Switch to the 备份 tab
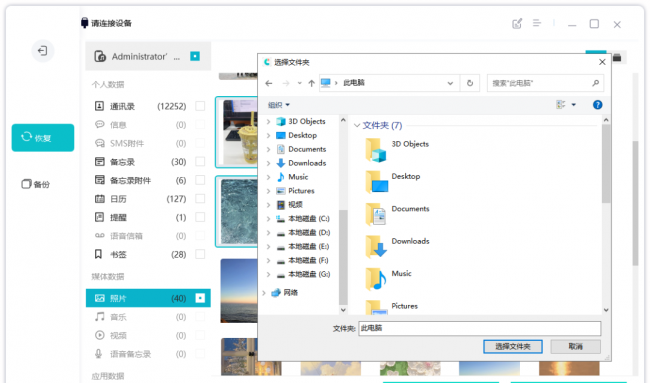This screenshot has height=383, width=650. 36,184
